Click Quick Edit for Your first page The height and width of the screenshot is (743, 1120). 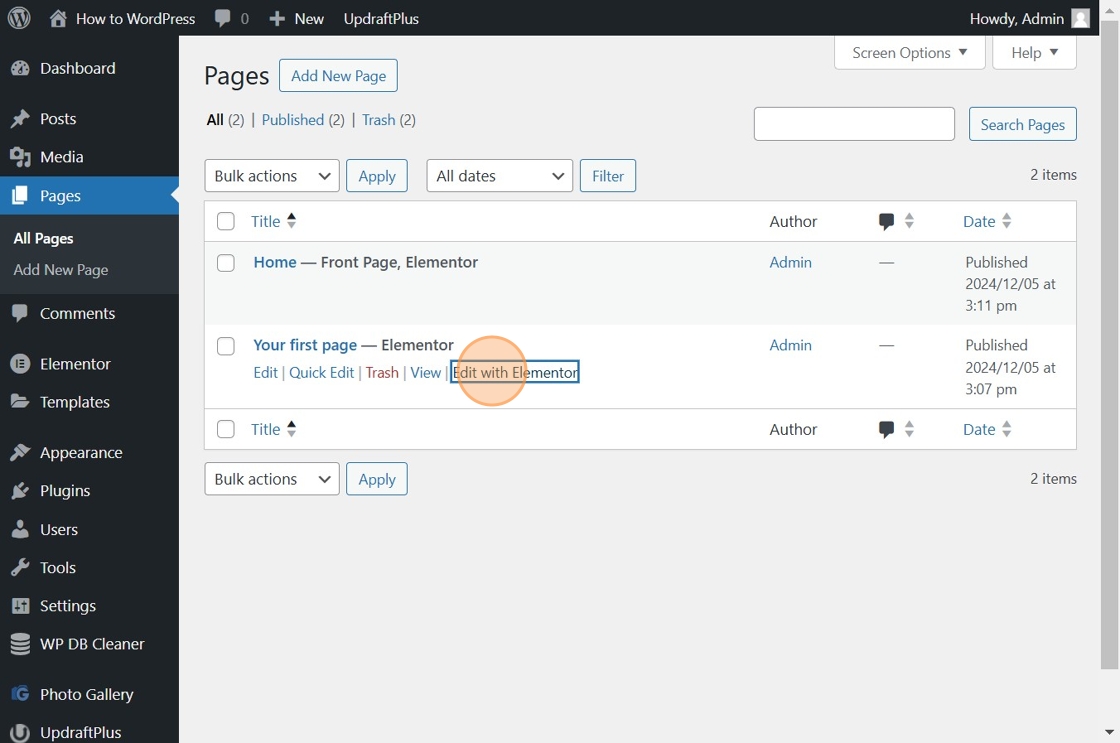pos(321,372)
